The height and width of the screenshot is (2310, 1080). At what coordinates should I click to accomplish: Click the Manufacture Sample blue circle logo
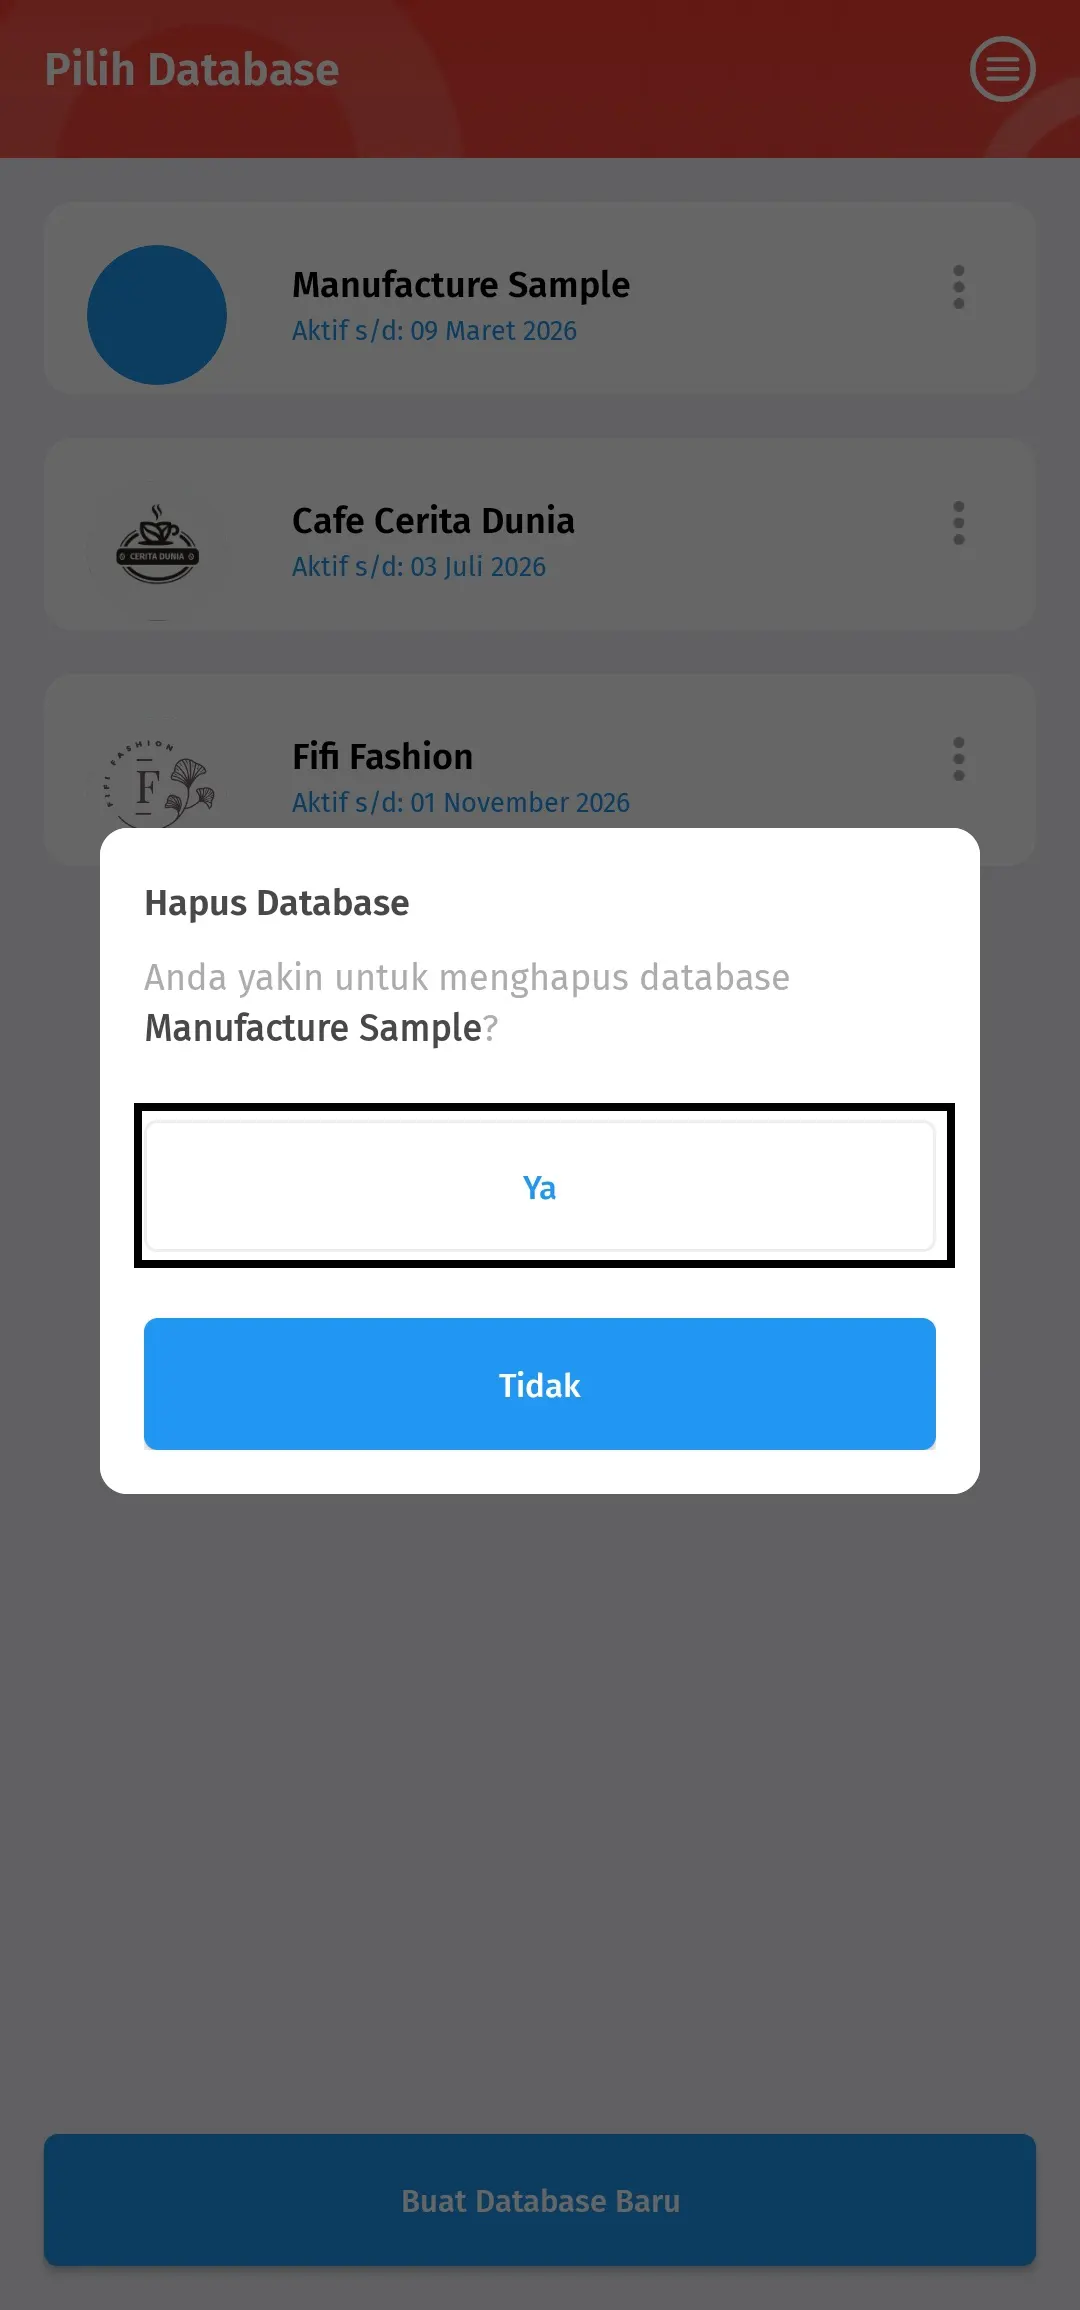[157, 314]
